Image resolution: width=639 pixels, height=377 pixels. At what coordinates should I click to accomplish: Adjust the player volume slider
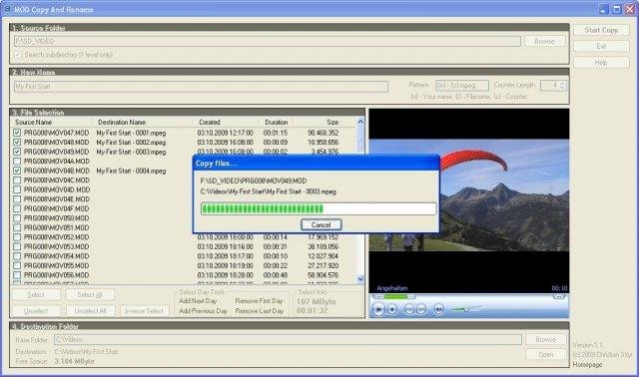[x=466, y=309]
